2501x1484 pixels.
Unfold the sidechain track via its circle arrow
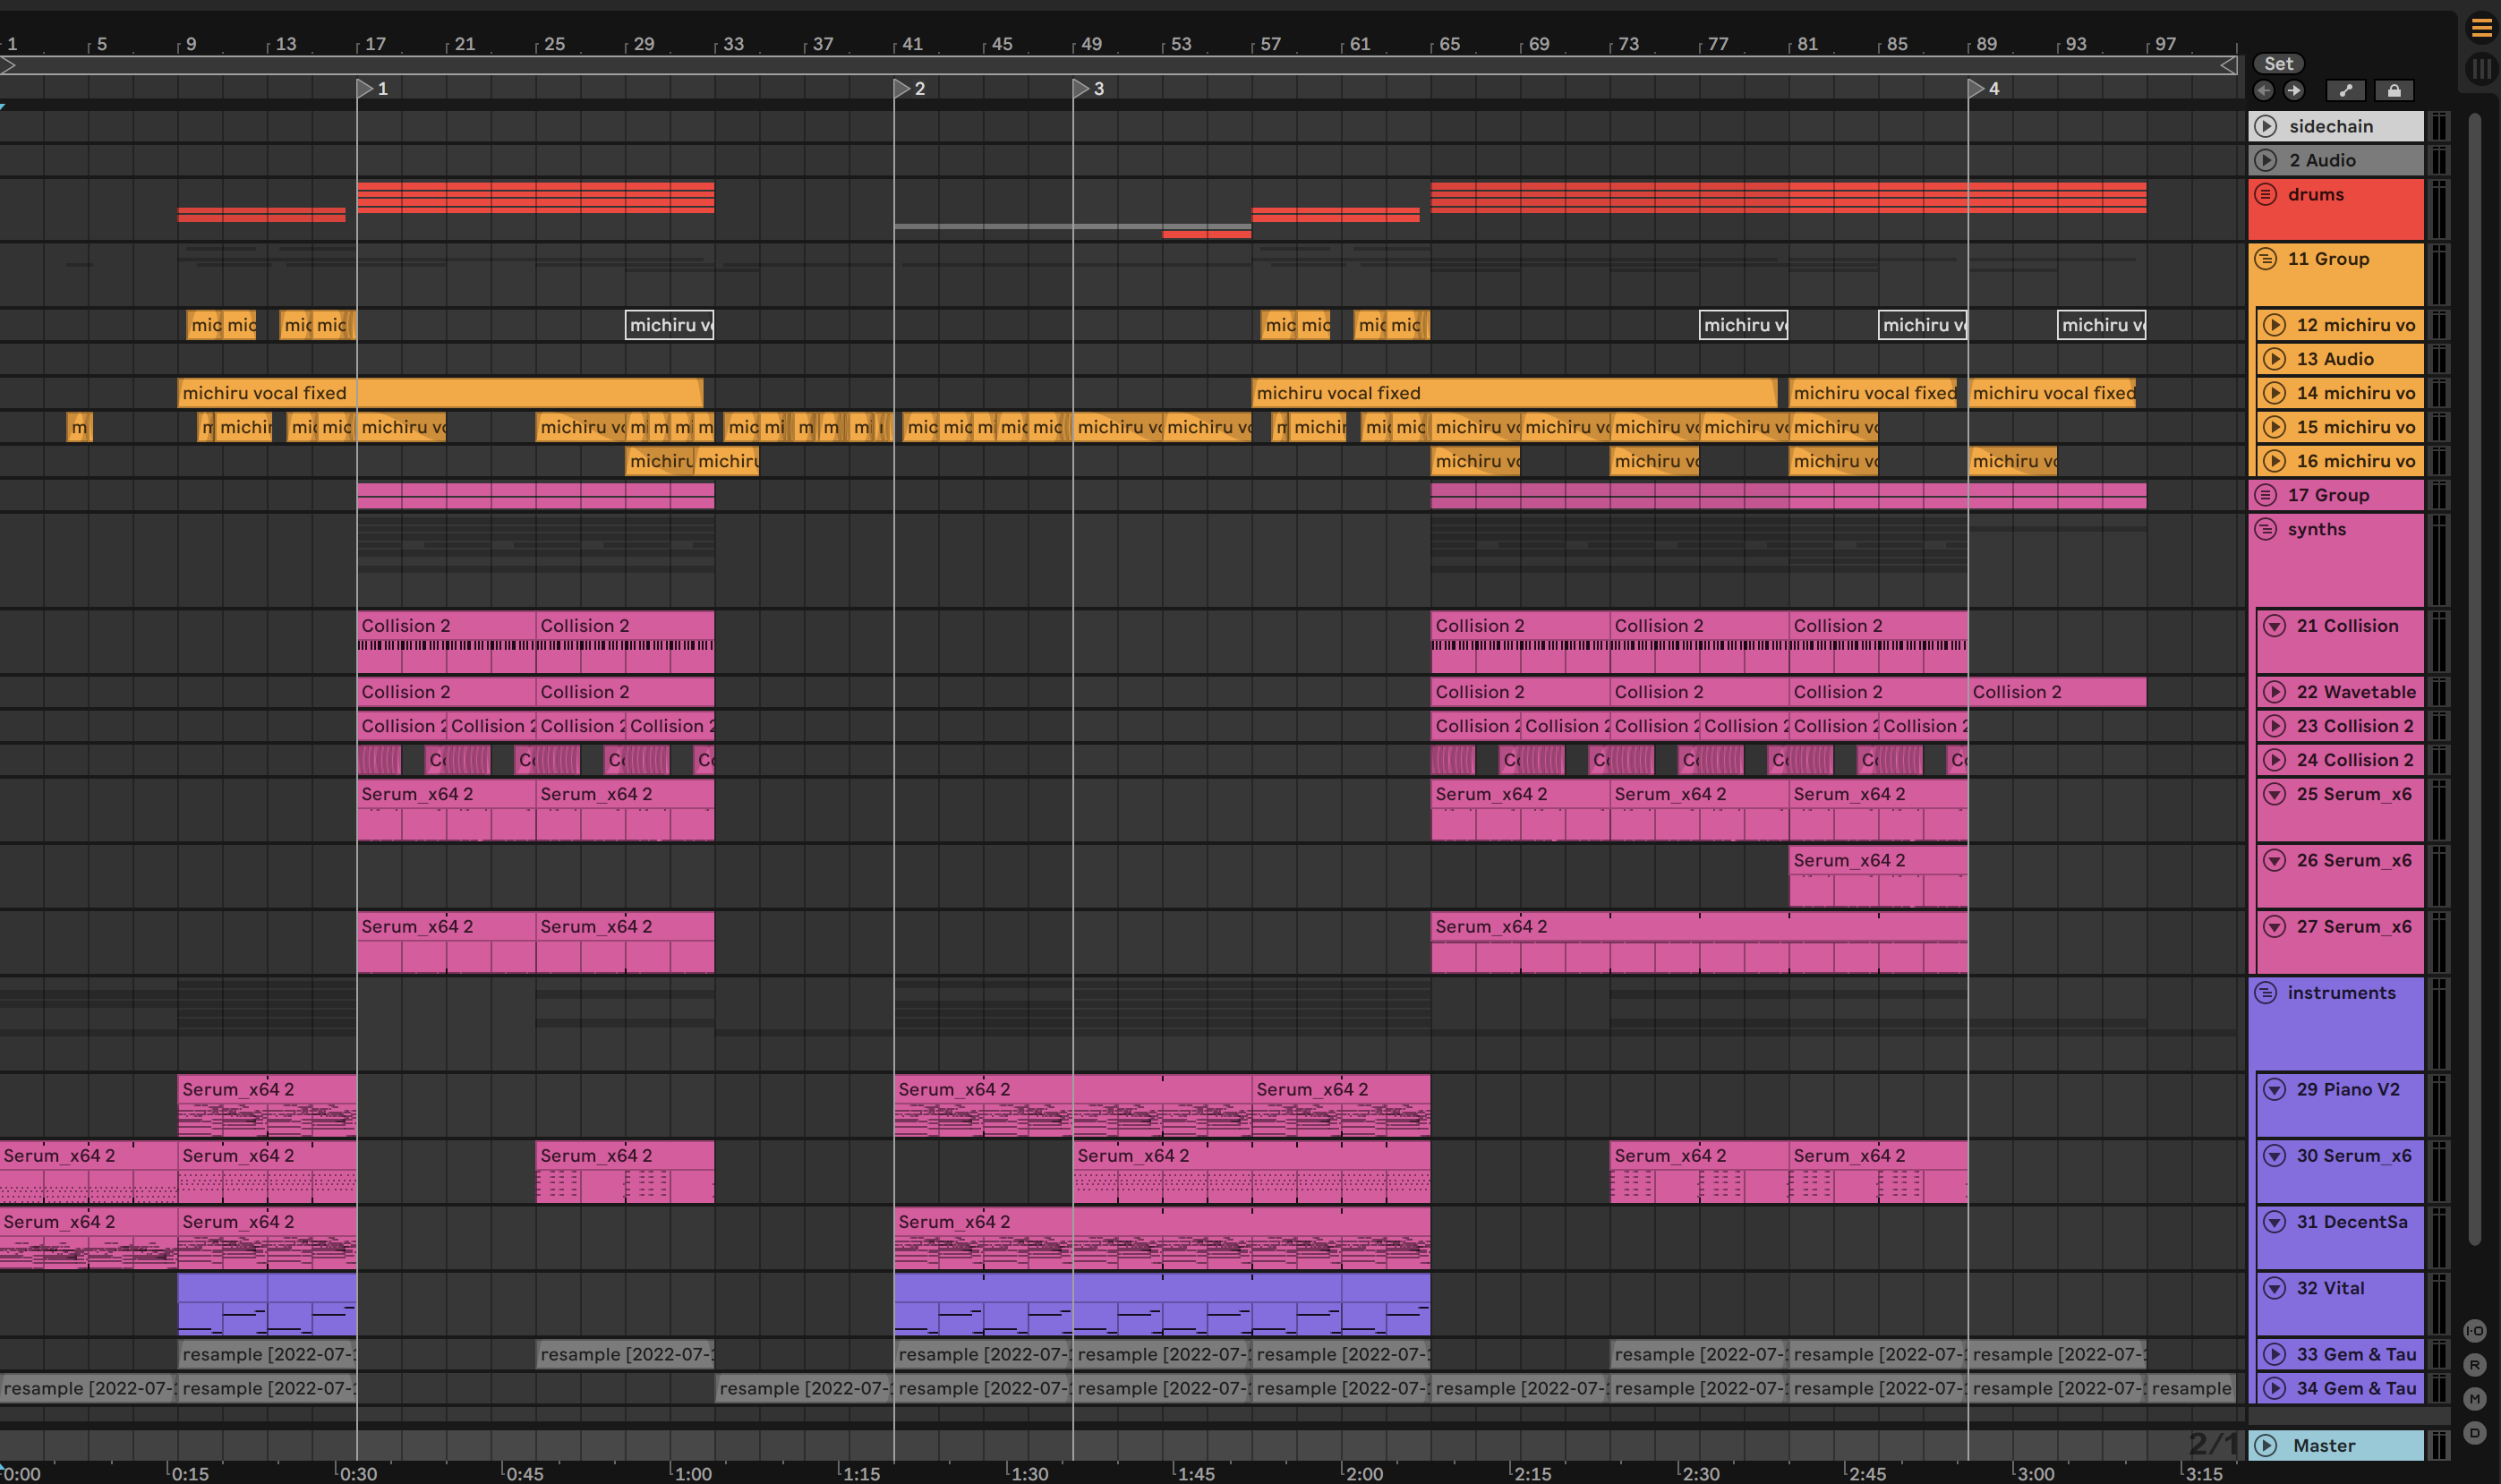pos(2266,126)
